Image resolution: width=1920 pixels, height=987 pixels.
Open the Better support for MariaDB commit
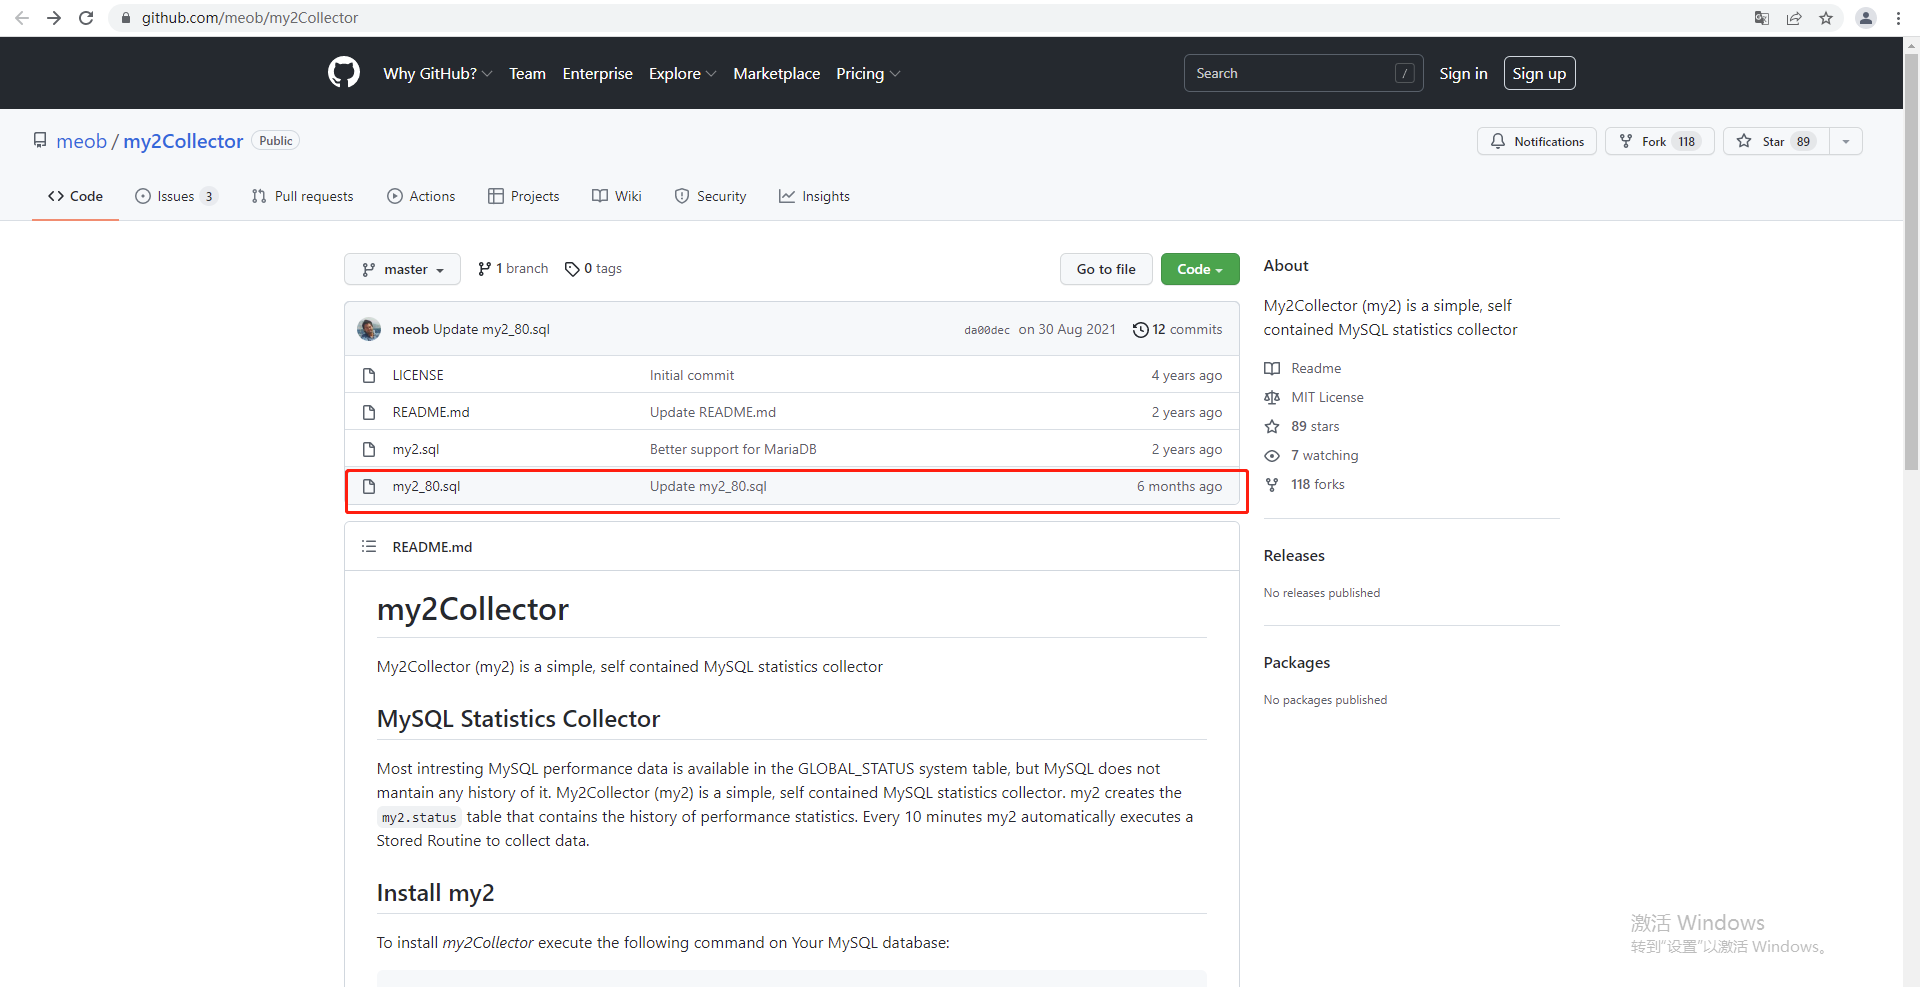click(733, 449)
